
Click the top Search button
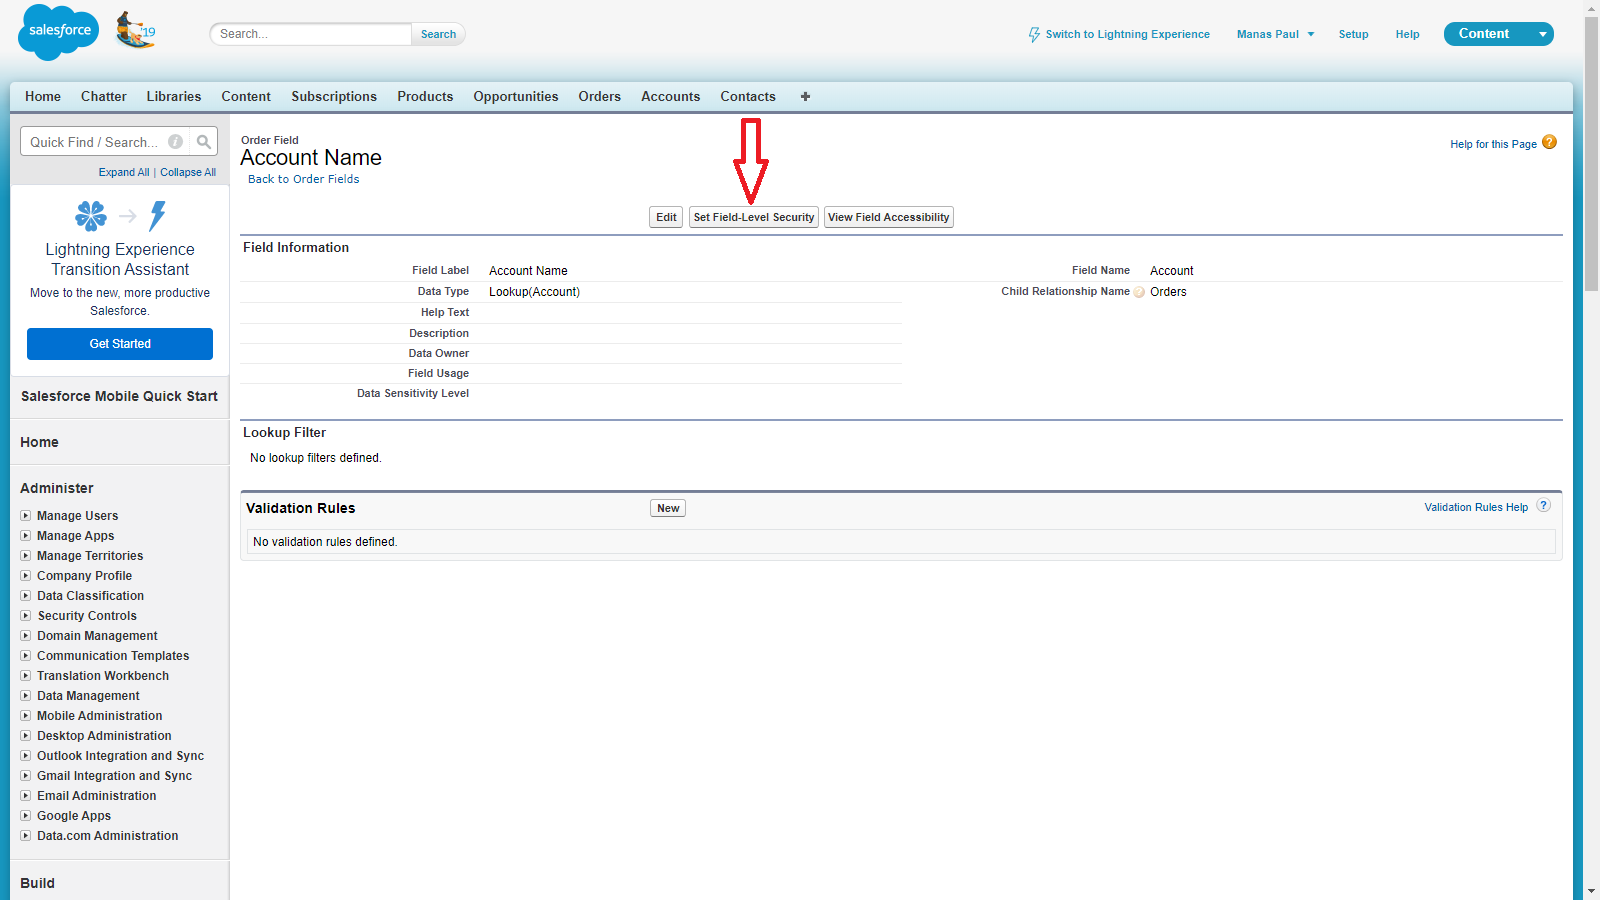(x=438, y=34)
